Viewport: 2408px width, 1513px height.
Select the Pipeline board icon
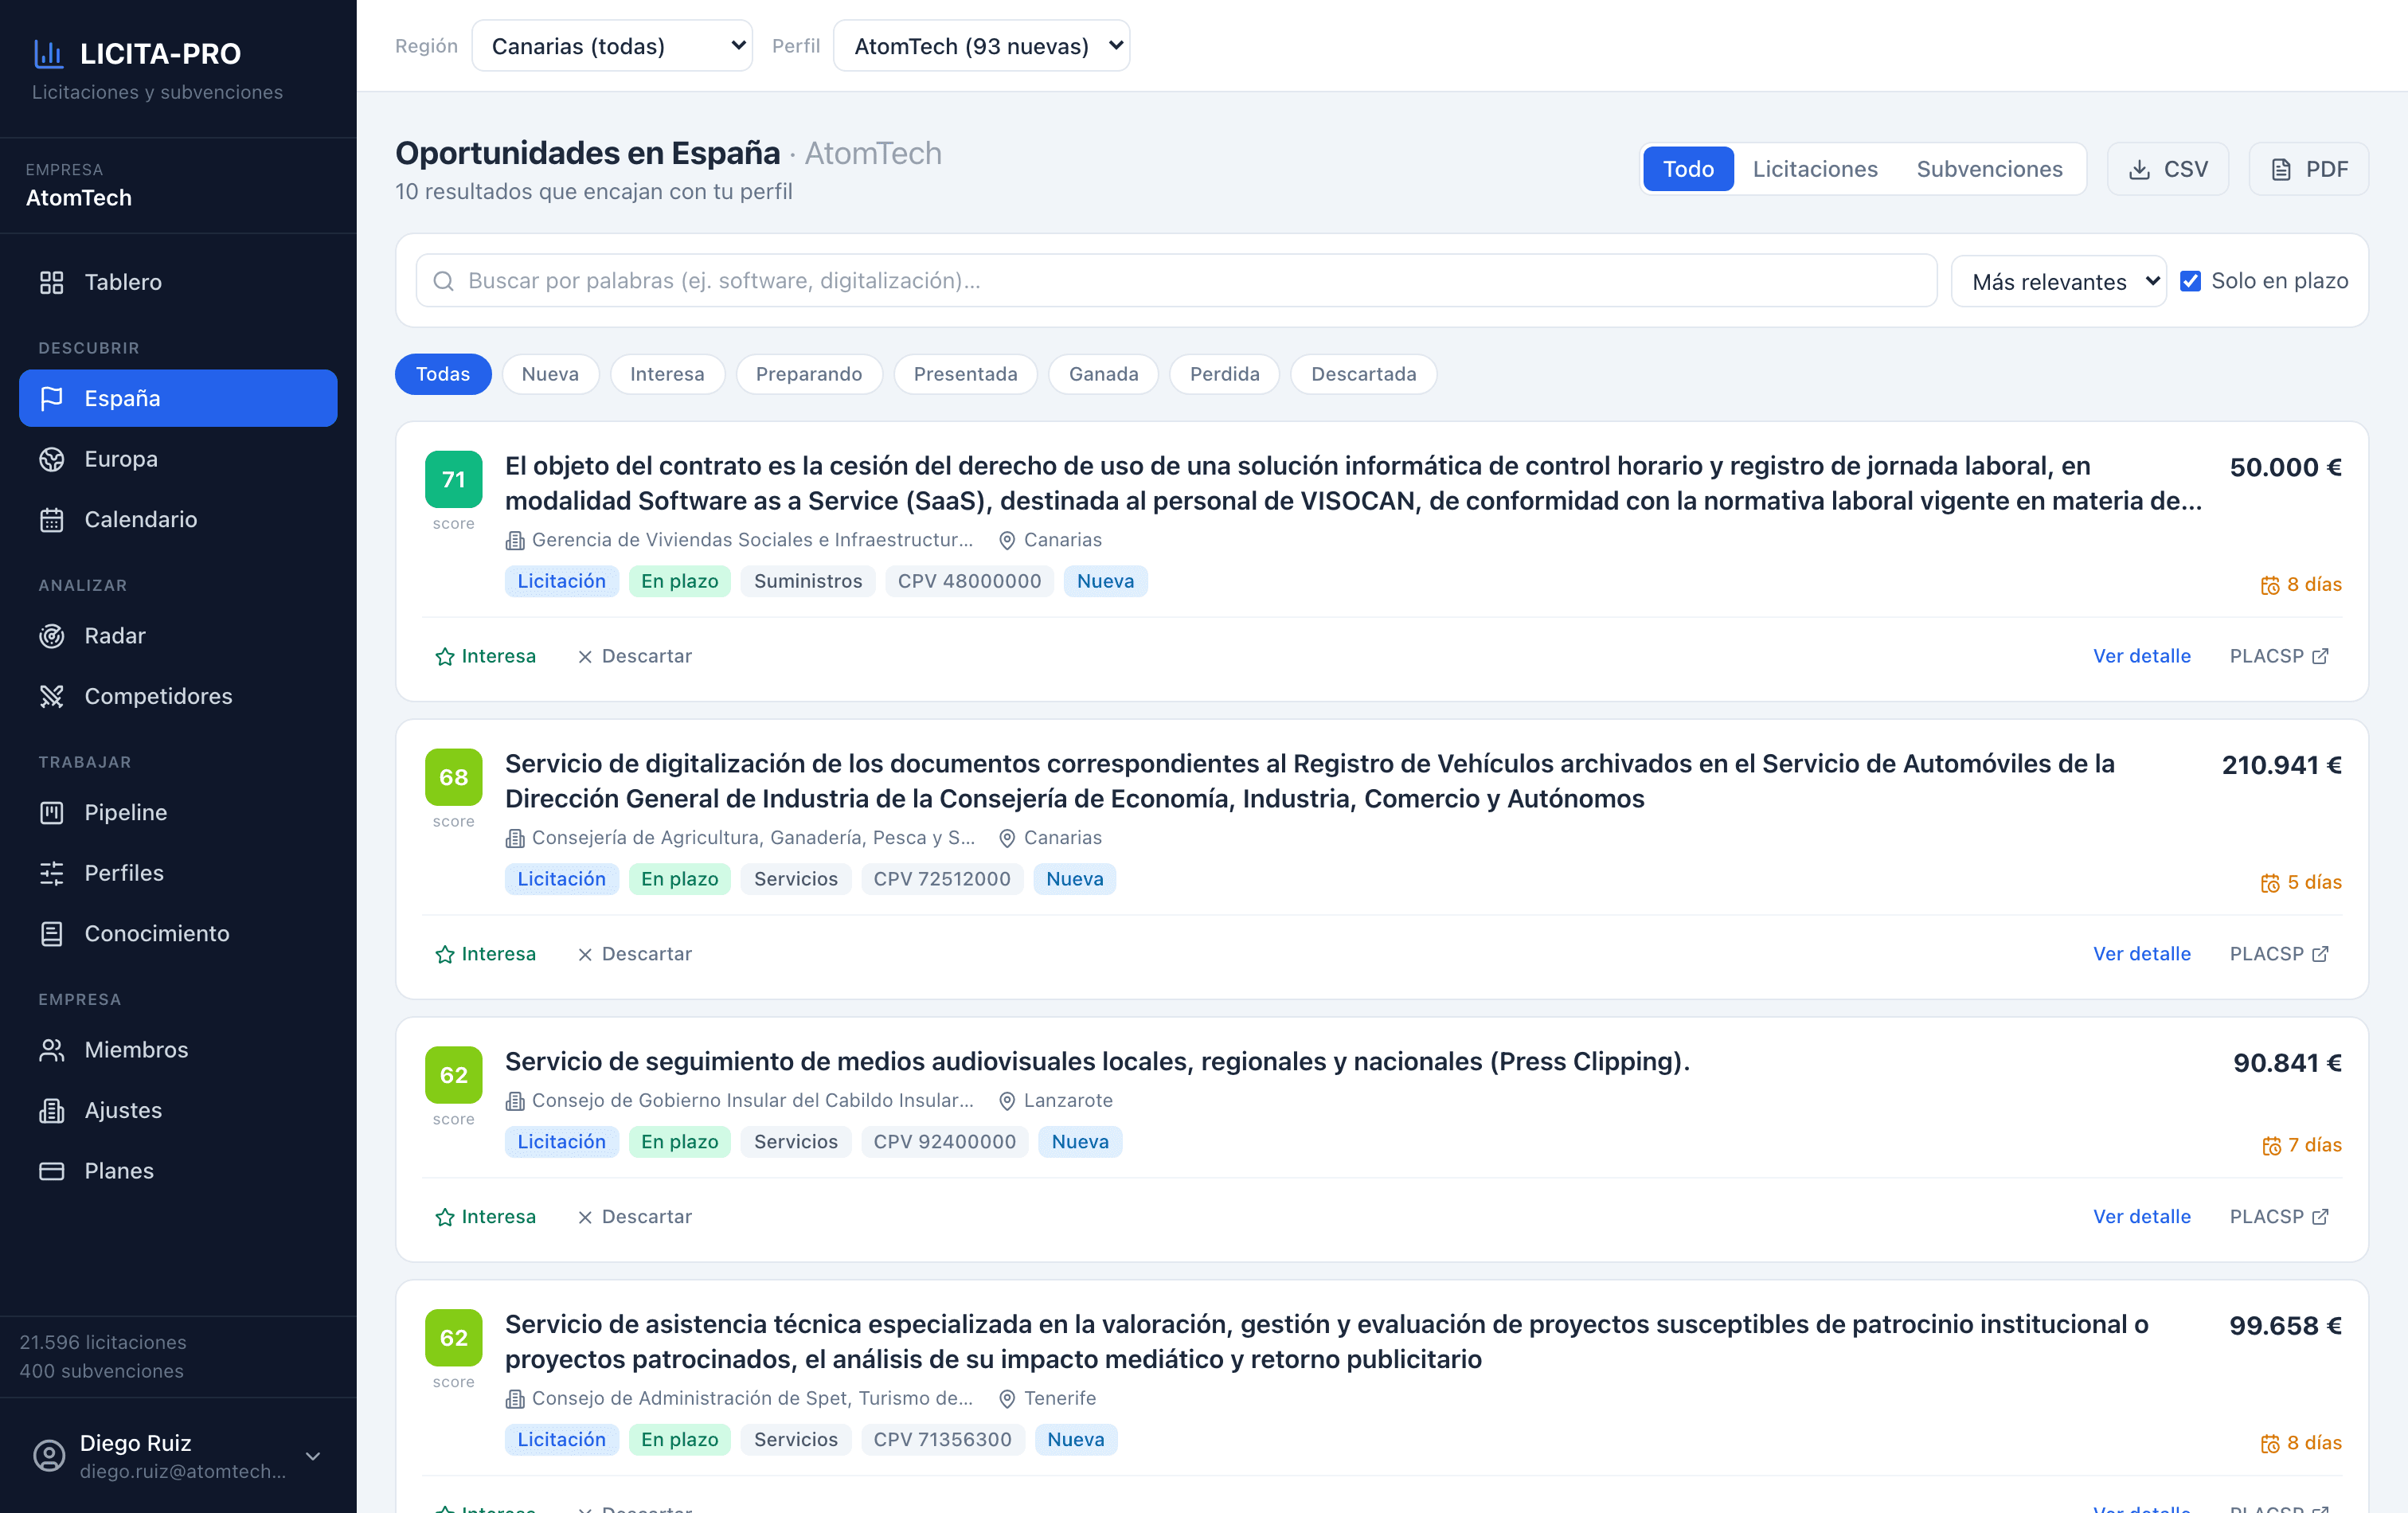(52, 813)
